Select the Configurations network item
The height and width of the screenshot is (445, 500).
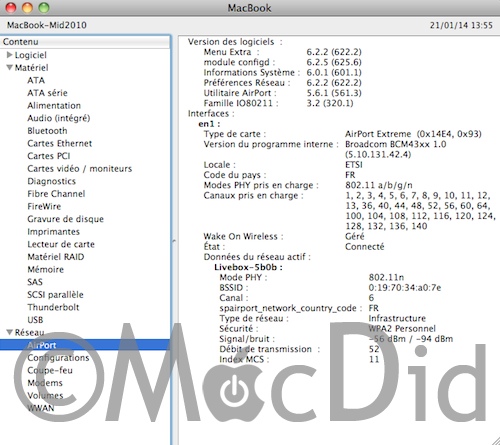click(x=58, y=358)
